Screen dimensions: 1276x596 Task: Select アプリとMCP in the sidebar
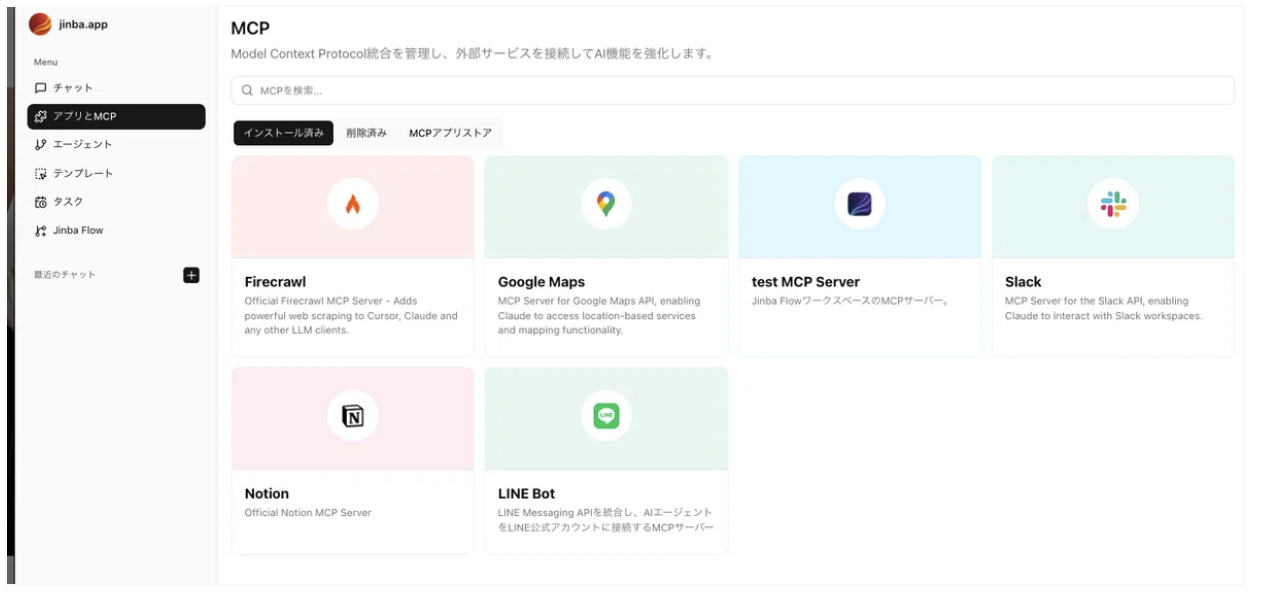coord(116,117)
